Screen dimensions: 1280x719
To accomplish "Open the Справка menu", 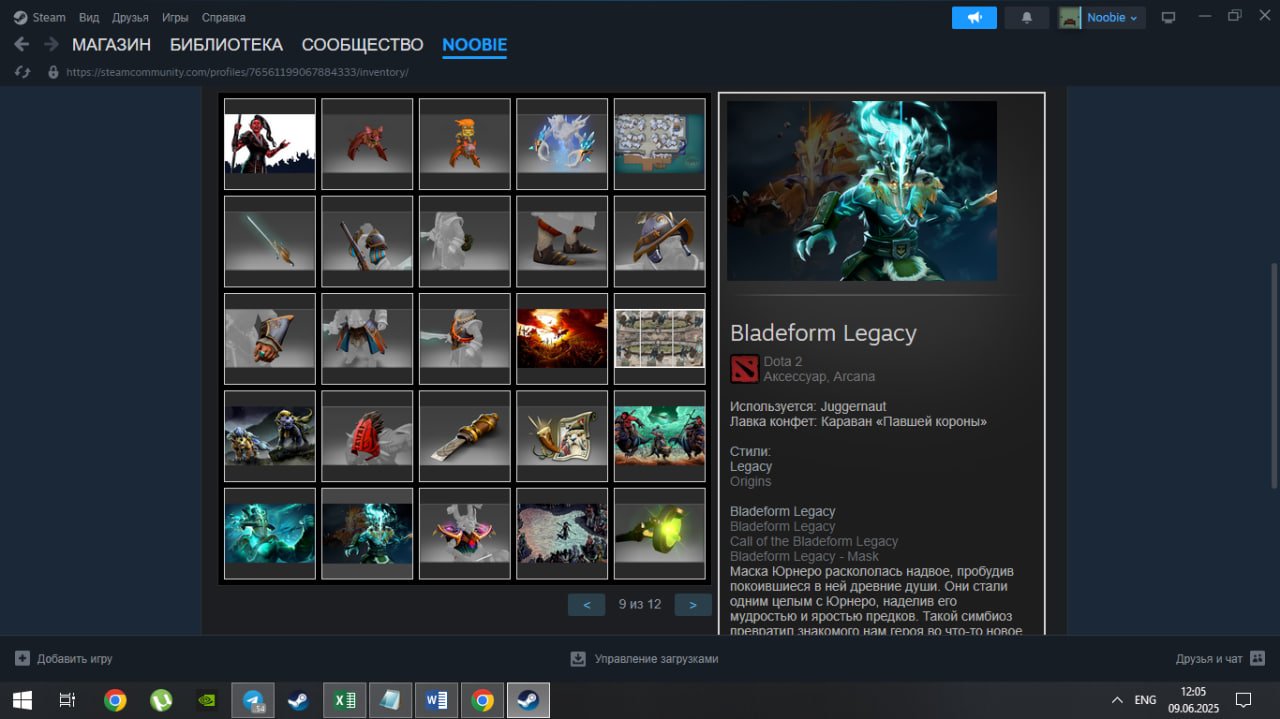I will click(x=223, y=18).
